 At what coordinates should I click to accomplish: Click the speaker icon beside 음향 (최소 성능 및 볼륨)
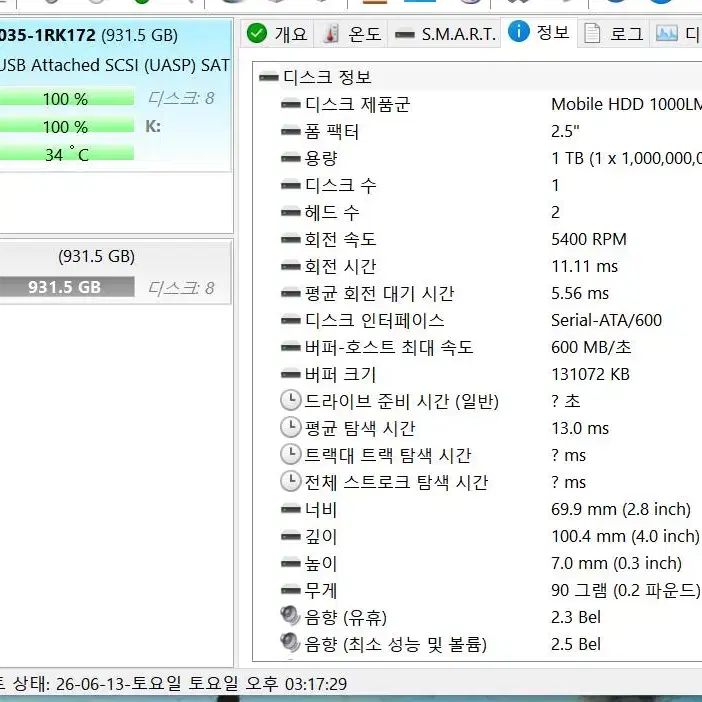click(x=290, y=642)
